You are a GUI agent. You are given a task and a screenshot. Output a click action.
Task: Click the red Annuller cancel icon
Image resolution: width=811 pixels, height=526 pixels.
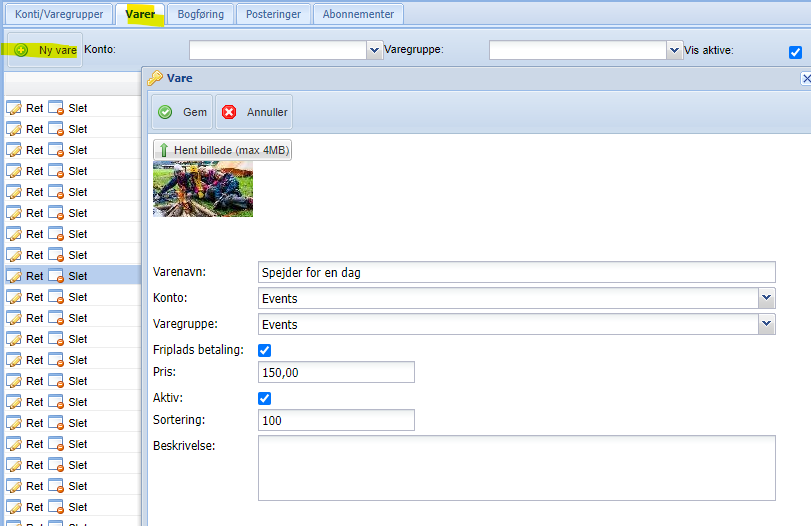pos(229,112)
